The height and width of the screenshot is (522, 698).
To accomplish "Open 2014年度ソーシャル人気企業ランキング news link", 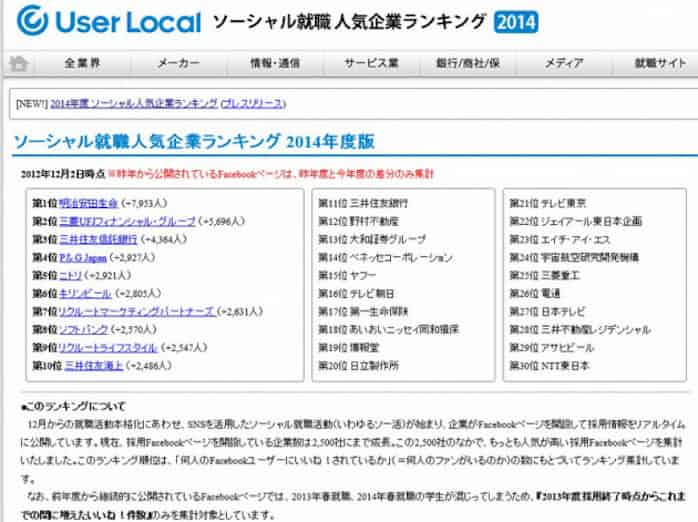I will (x=134, y=102).
